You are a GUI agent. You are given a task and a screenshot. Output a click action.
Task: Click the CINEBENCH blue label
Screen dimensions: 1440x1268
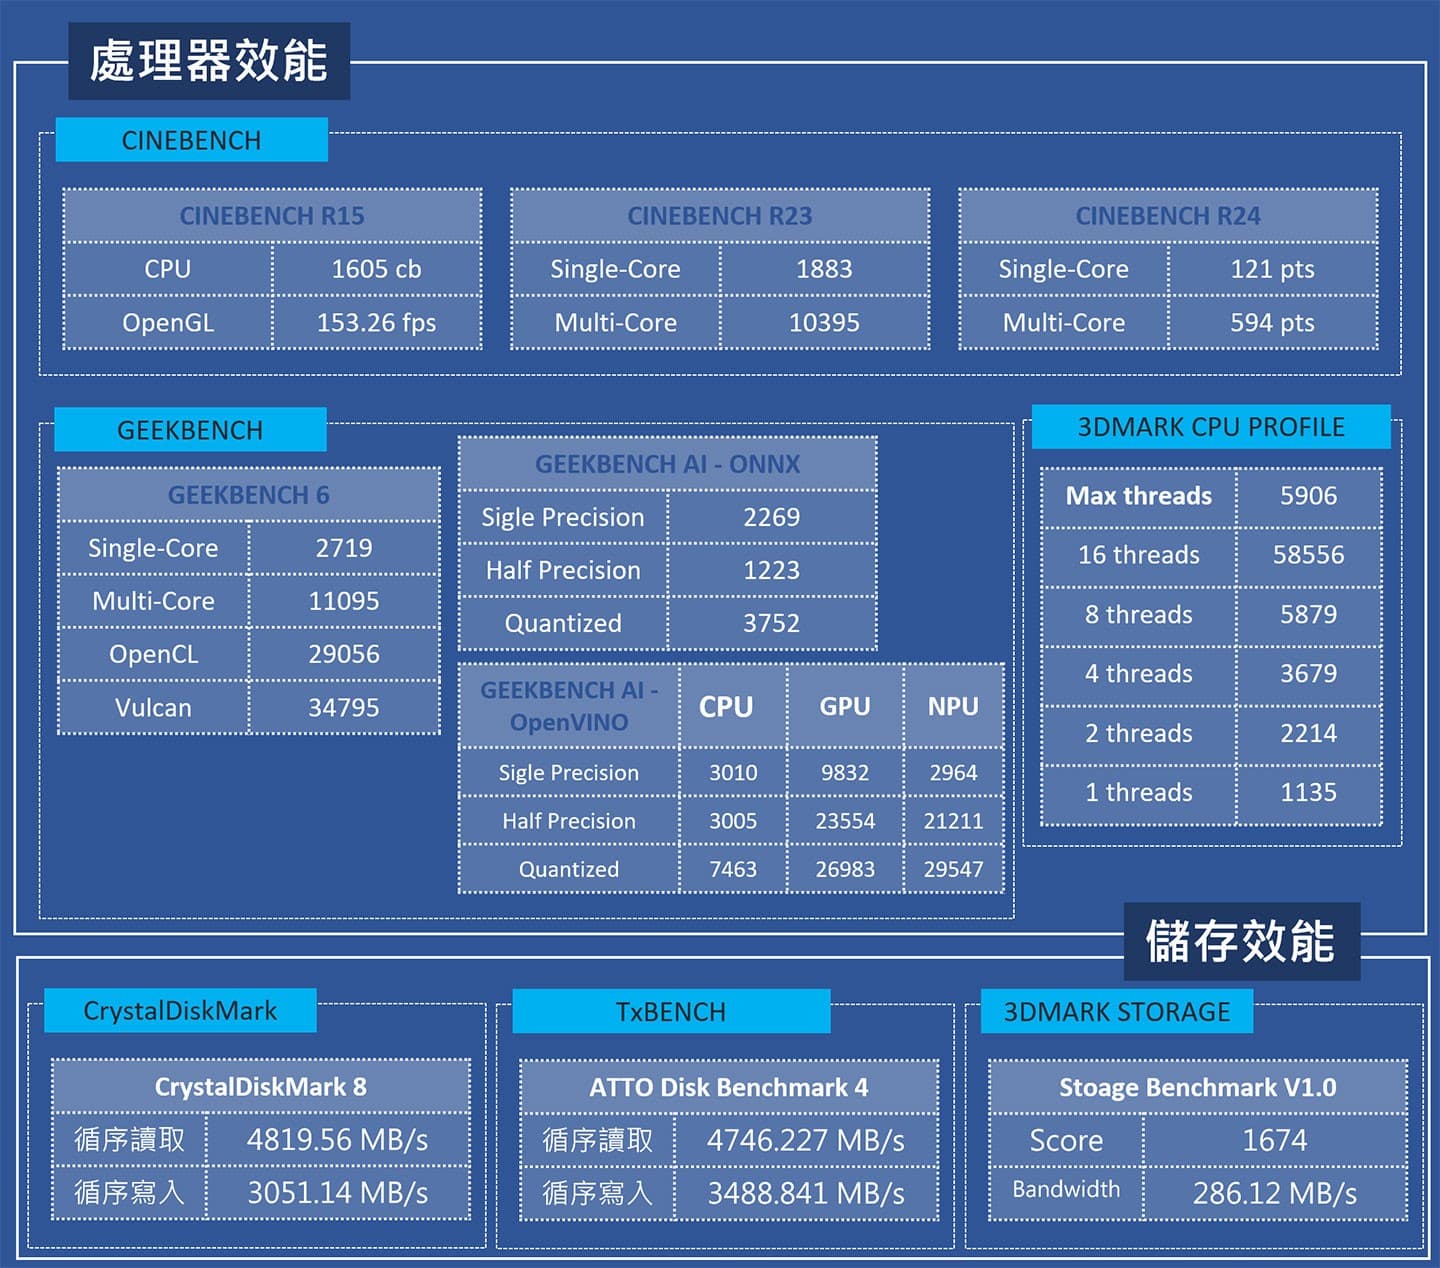click(x=191, y=140)
